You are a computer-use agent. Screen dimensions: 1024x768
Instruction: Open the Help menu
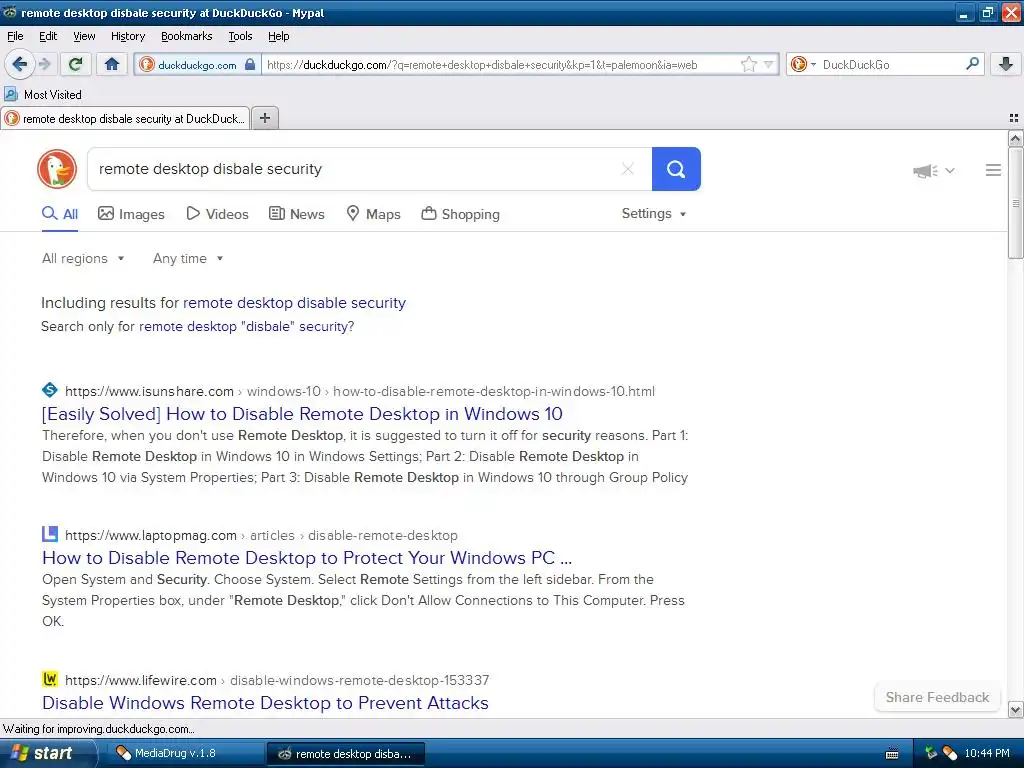(x=278, y=36)
